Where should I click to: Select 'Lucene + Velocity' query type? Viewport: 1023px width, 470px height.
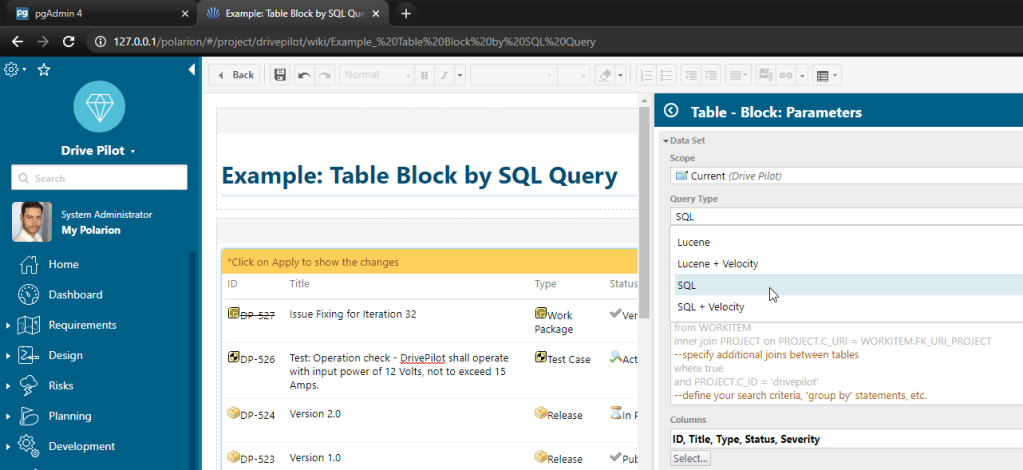(717, 264)
